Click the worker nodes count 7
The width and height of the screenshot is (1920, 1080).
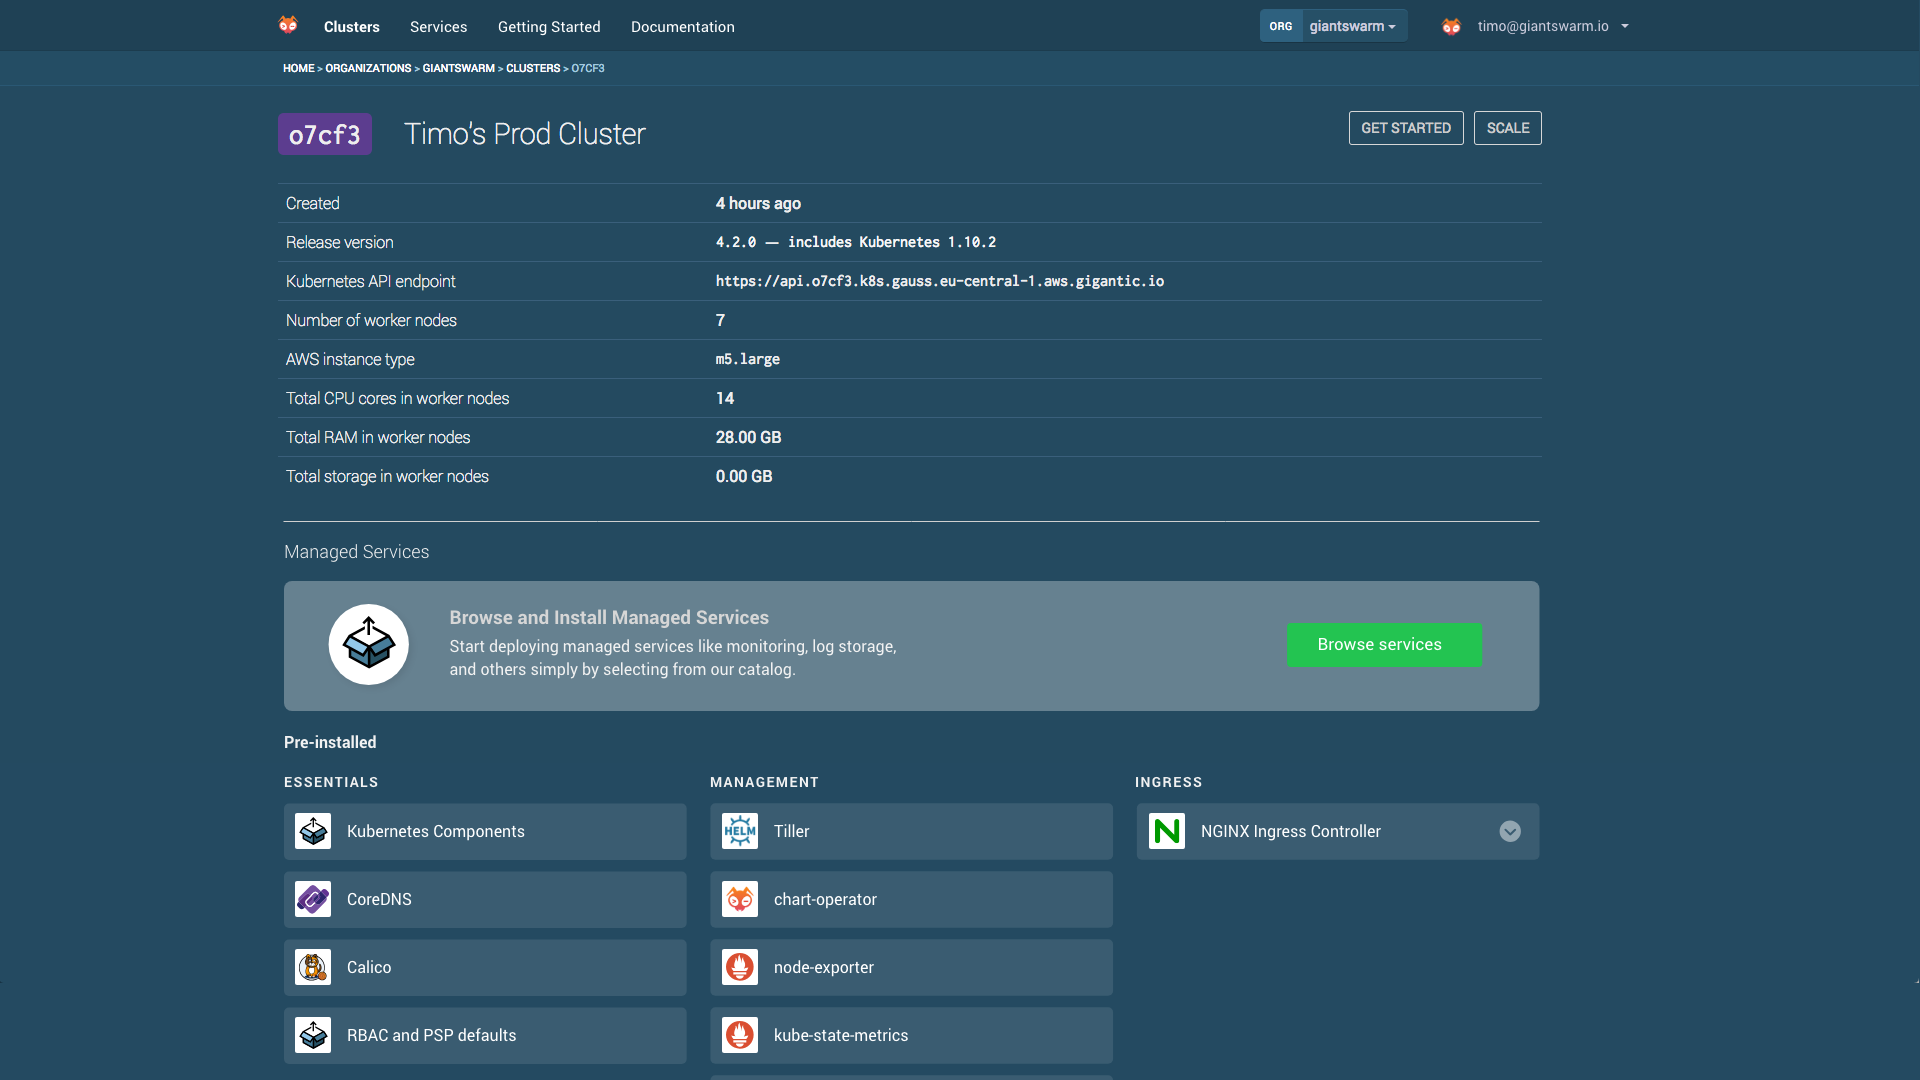pos(720,320)
